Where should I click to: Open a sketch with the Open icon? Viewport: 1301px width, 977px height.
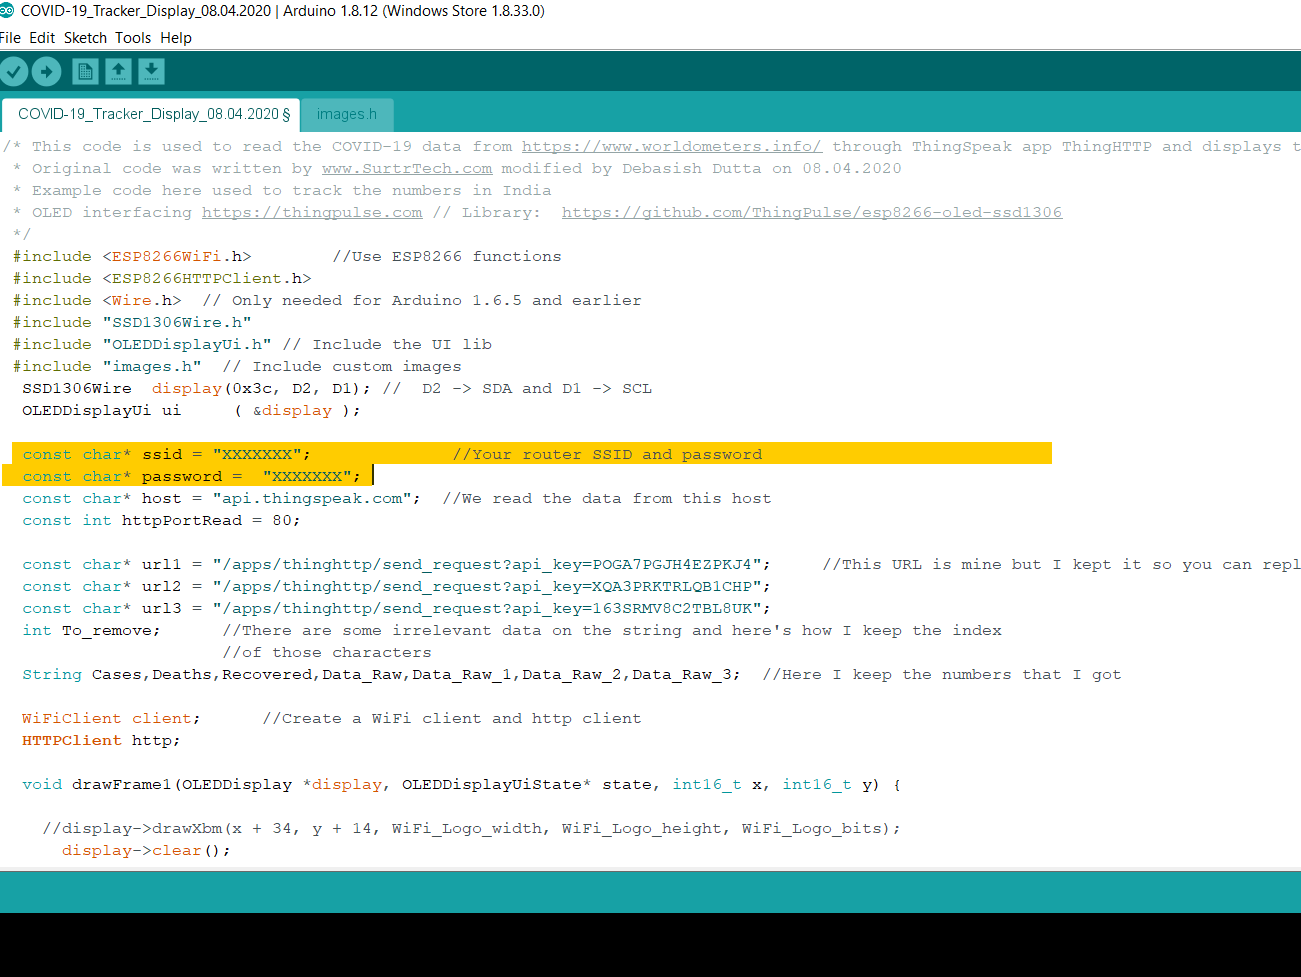pos(118,71)
